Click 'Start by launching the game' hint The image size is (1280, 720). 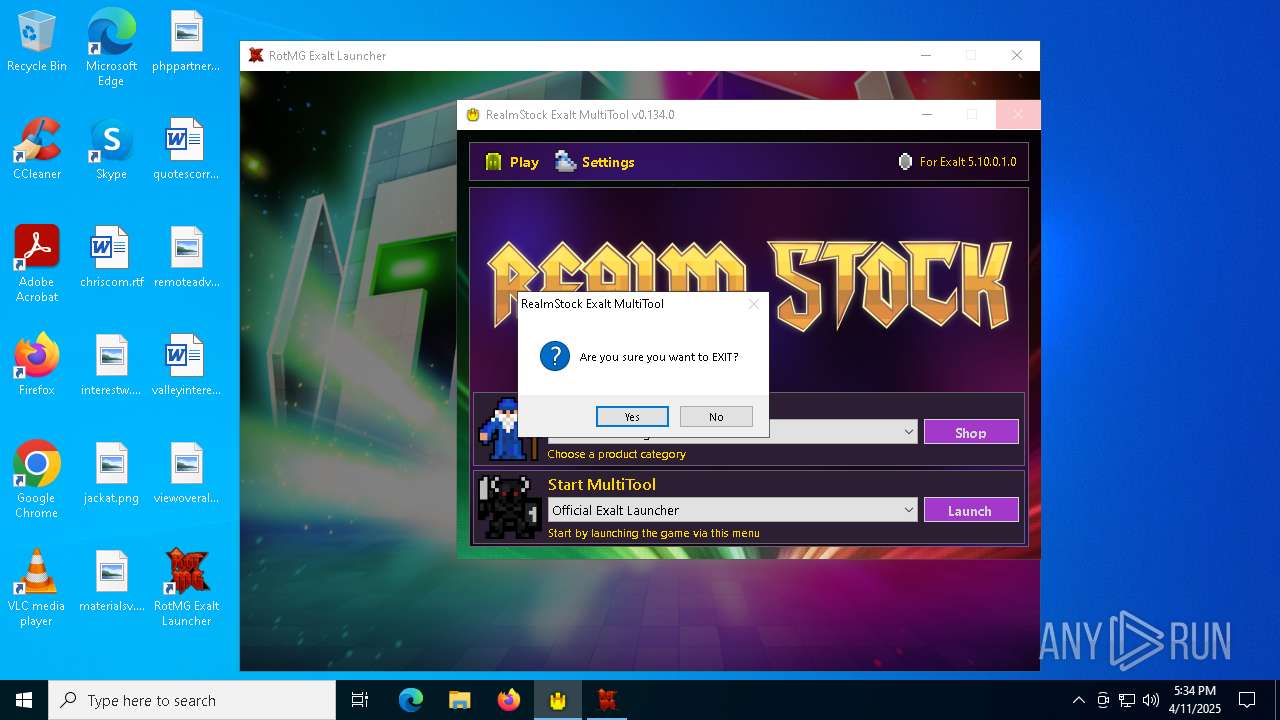654,533
